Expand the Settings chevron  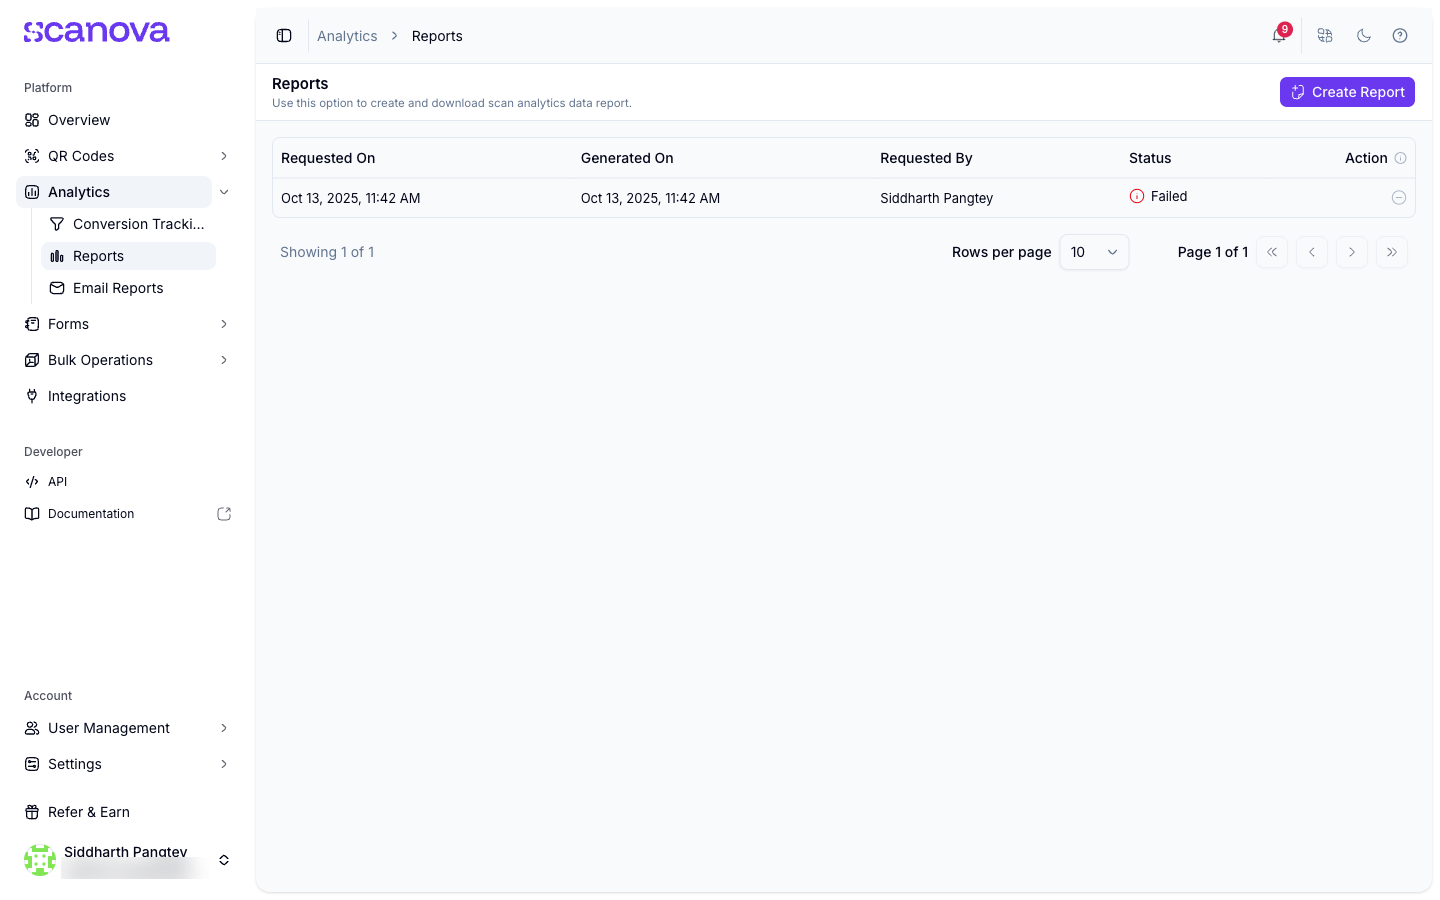[224, 764]
